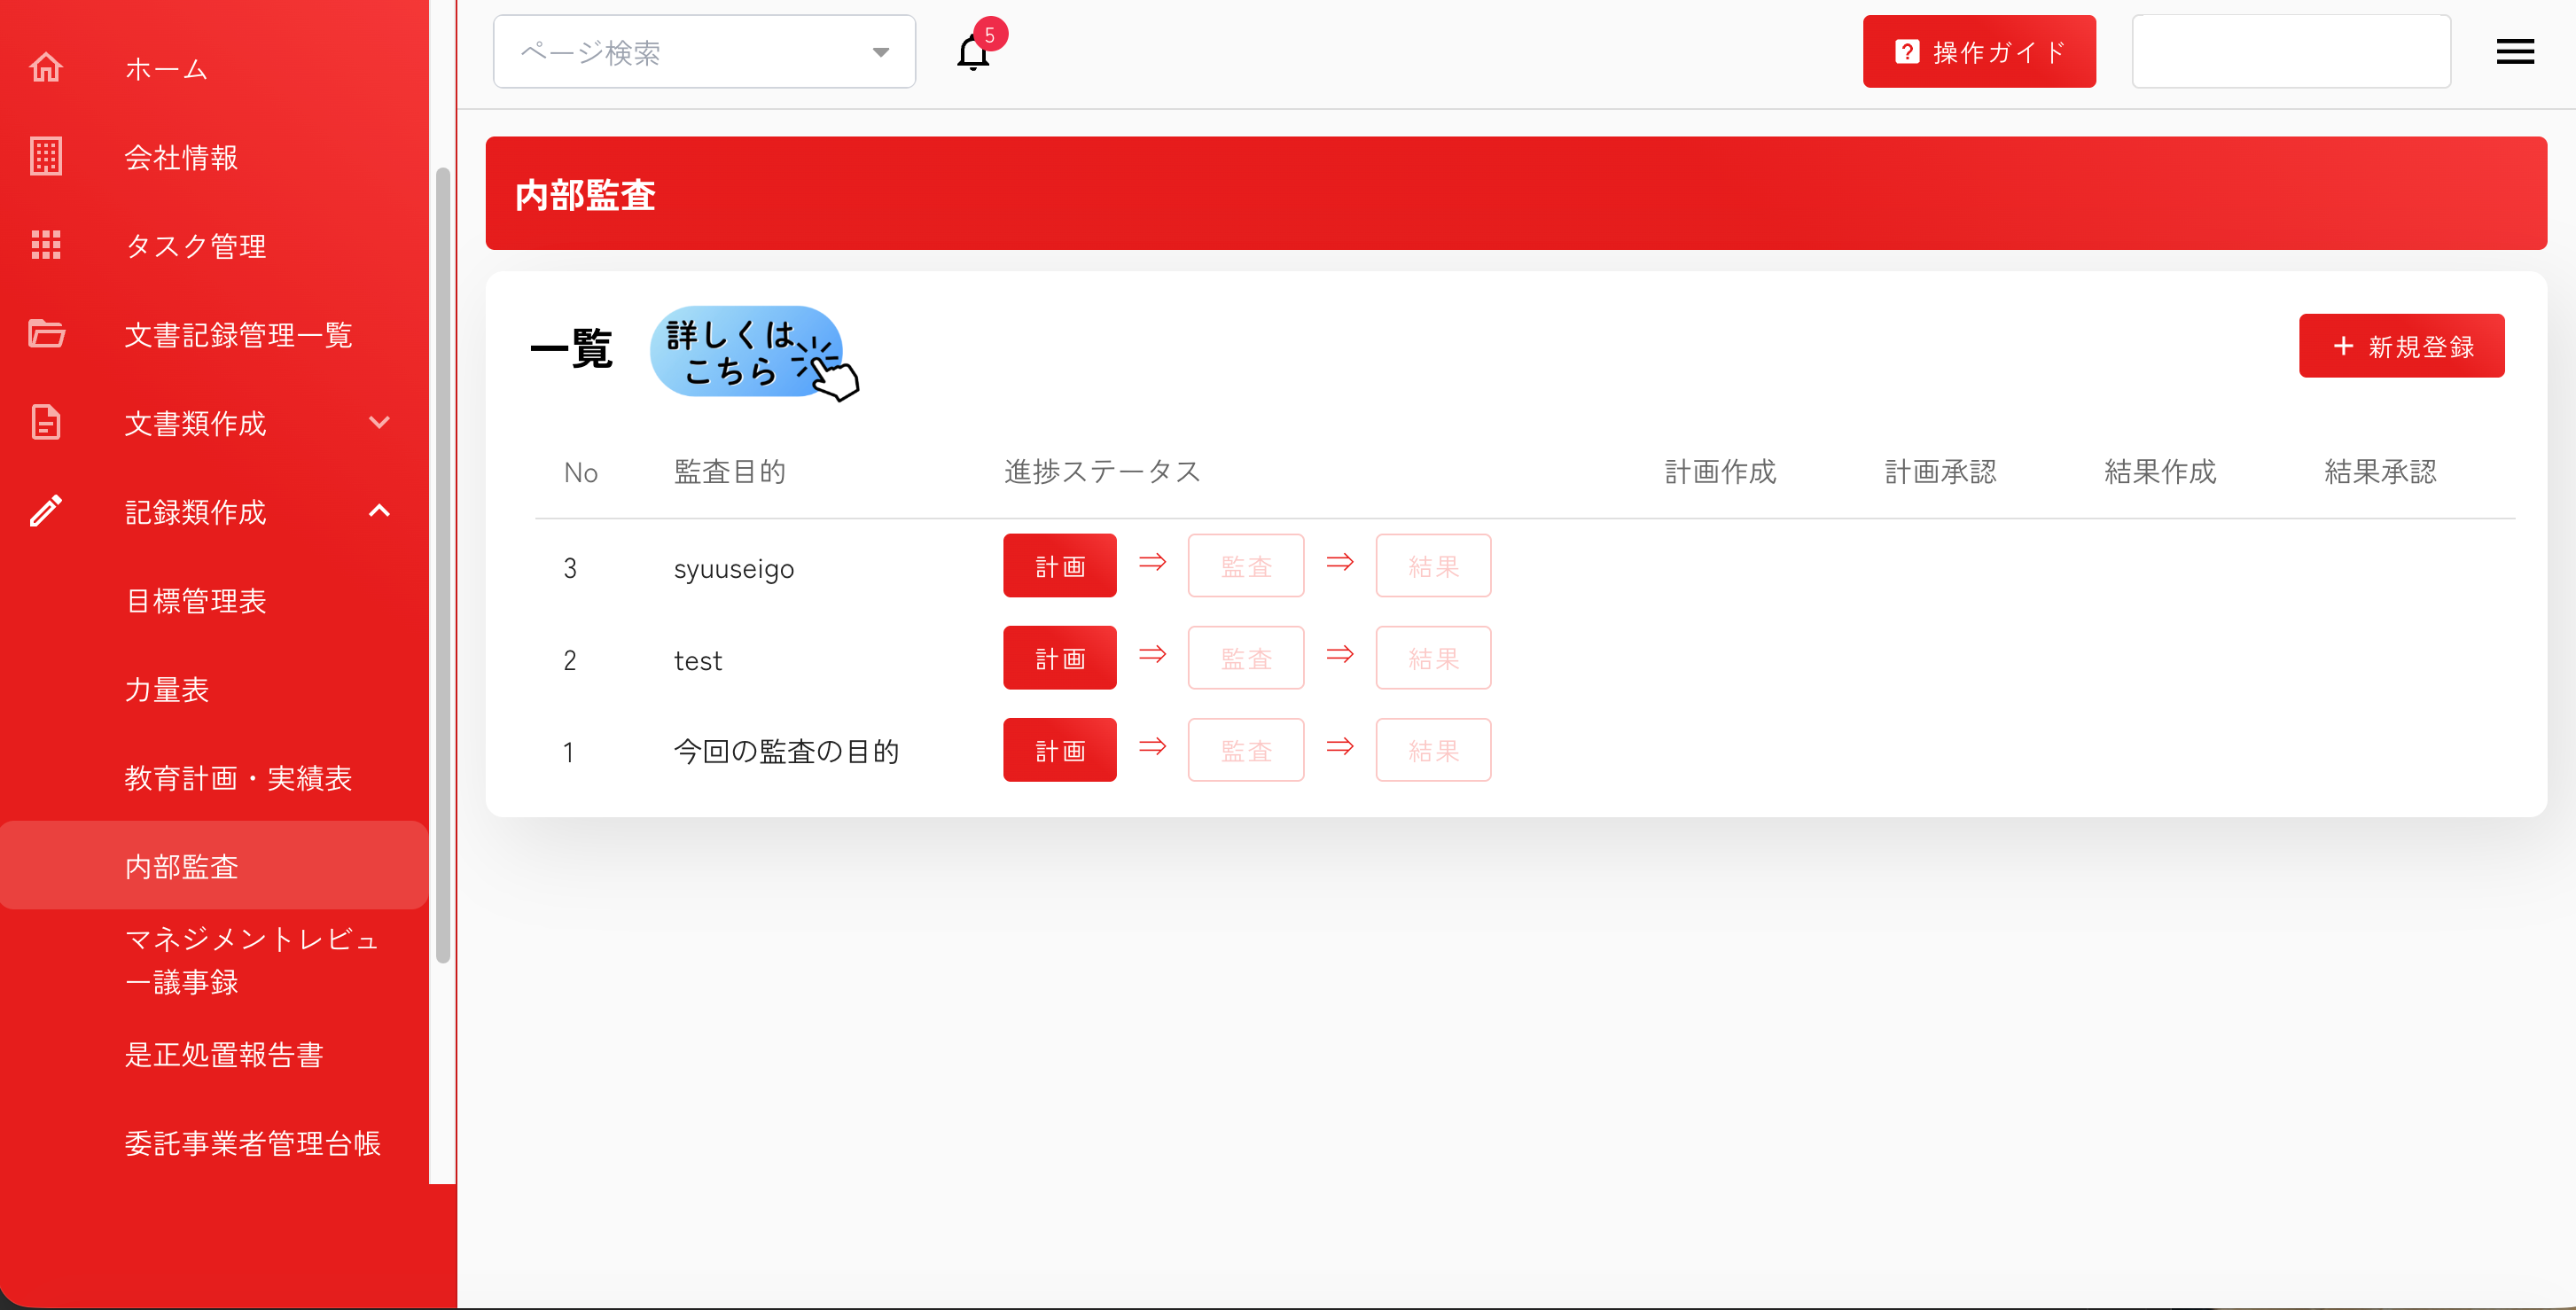
Task: Click the syuuseigo audit purpose text
Action: pos(734,568)
